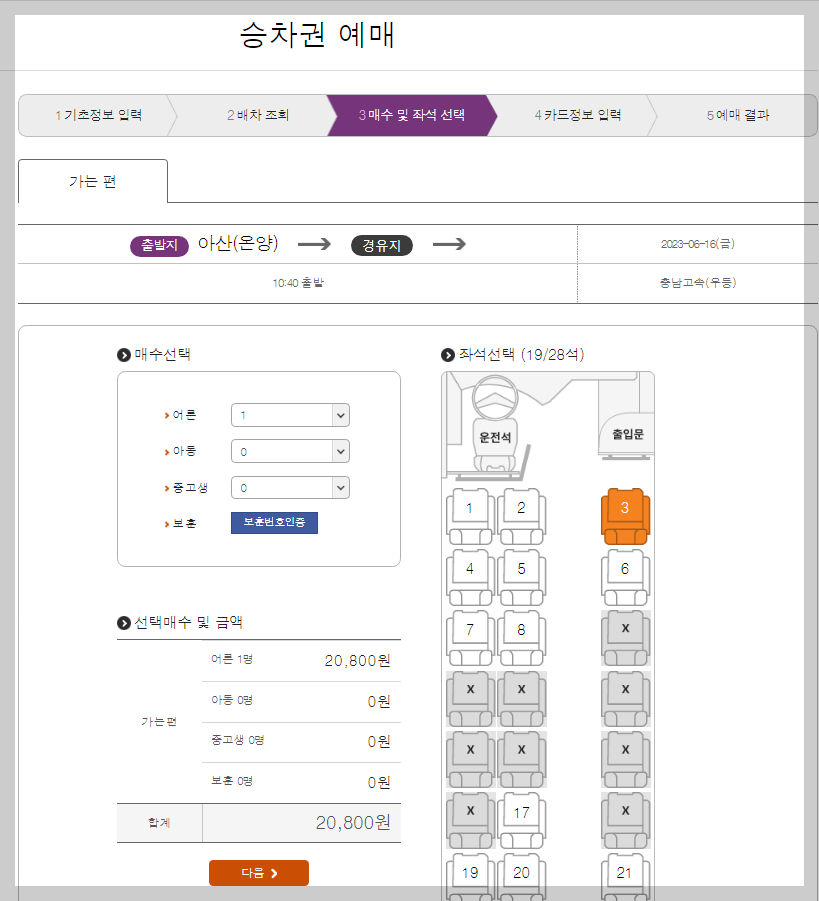Click the 아동 0명 row label

tap(232, 700)
